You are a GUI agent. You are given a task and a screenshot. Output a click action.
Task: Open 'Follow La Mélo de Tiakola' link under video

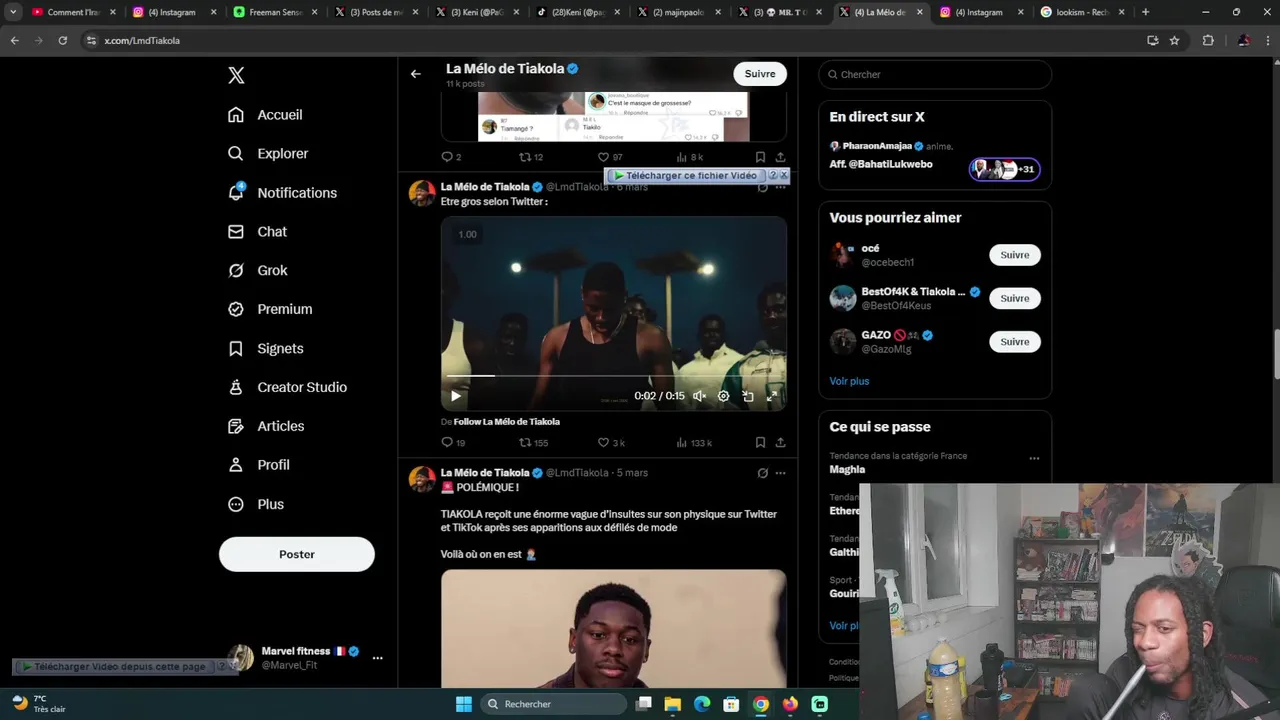point(507,422)
